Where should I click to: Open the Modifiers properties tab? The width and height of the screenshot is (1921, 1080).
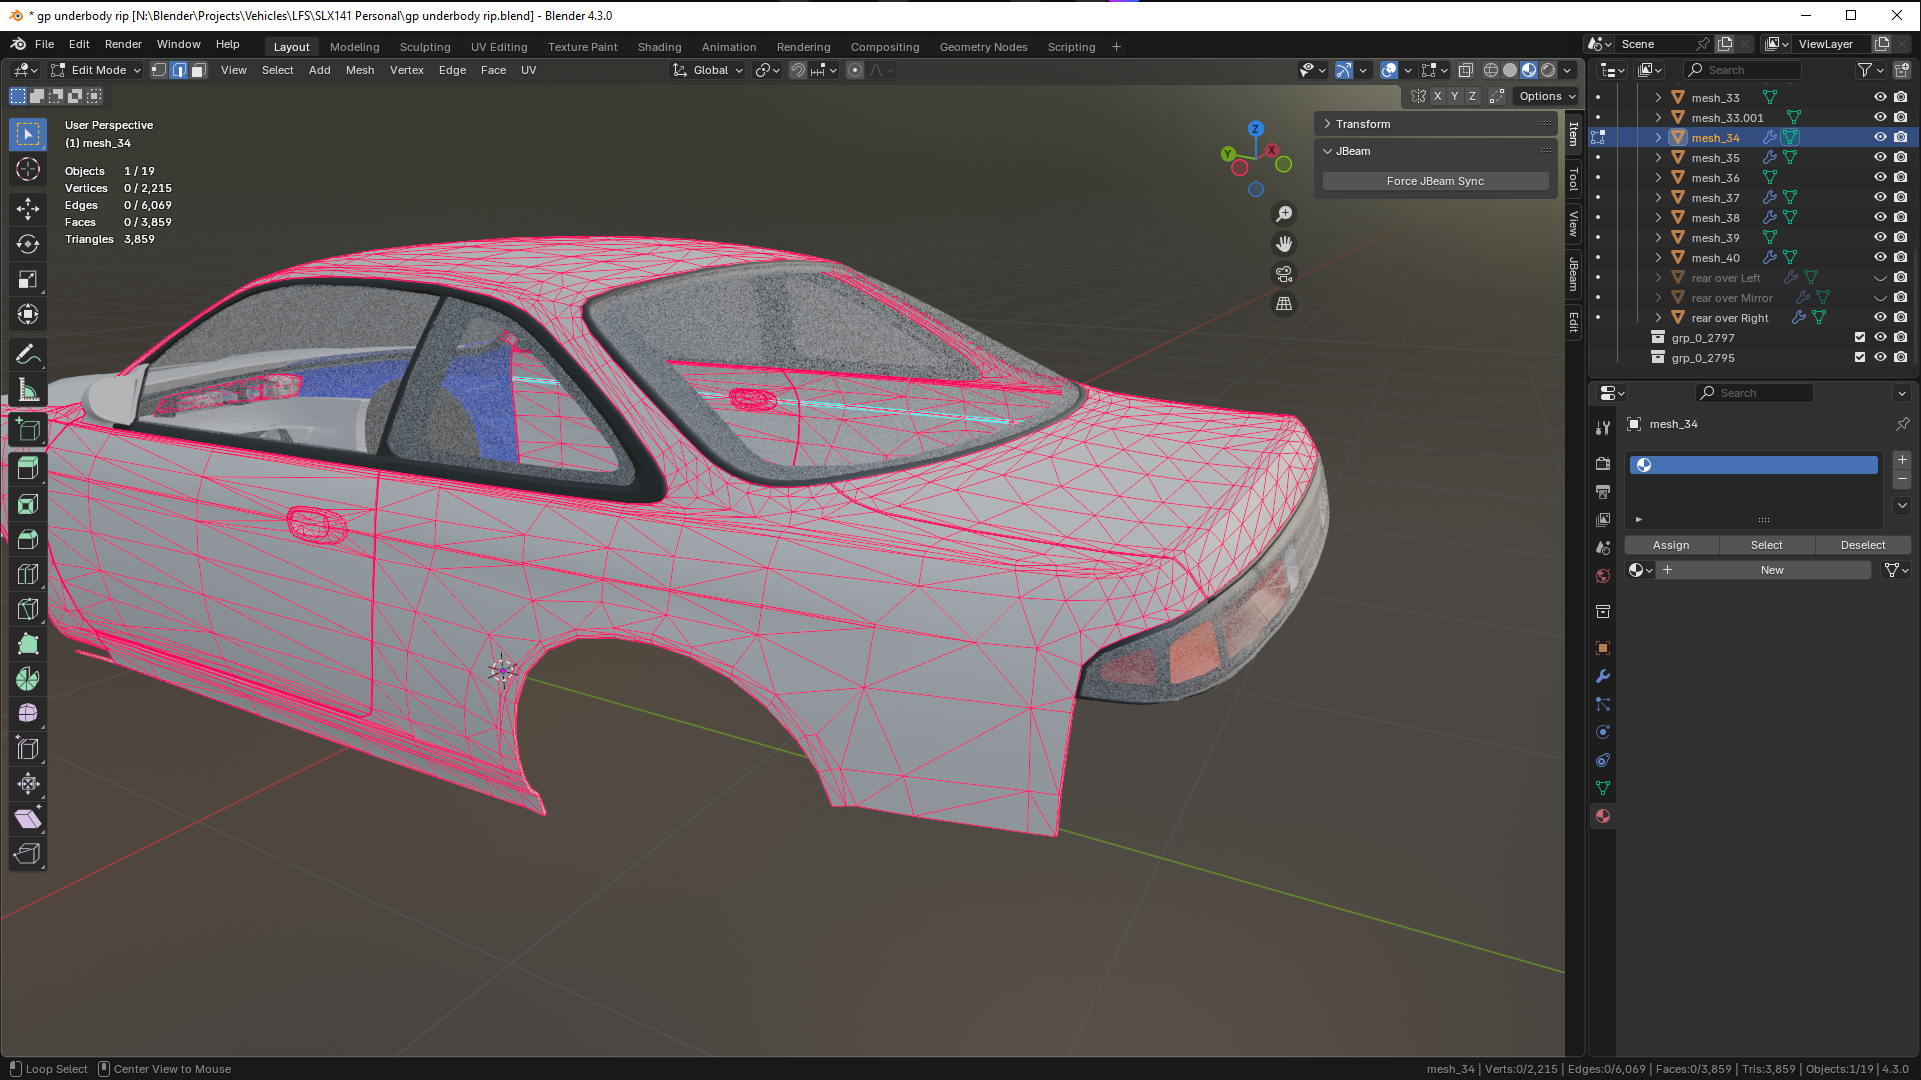coord(1603,676)
